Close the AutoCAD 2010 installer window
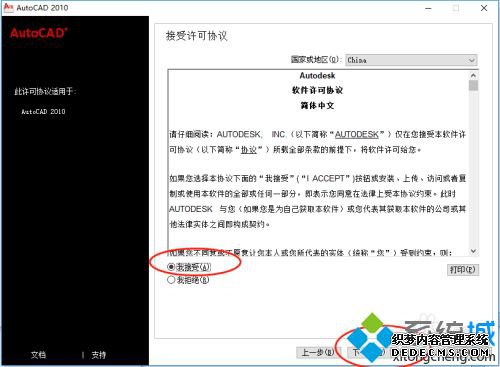Screen dimensions: 500x367 click(484, 8)
